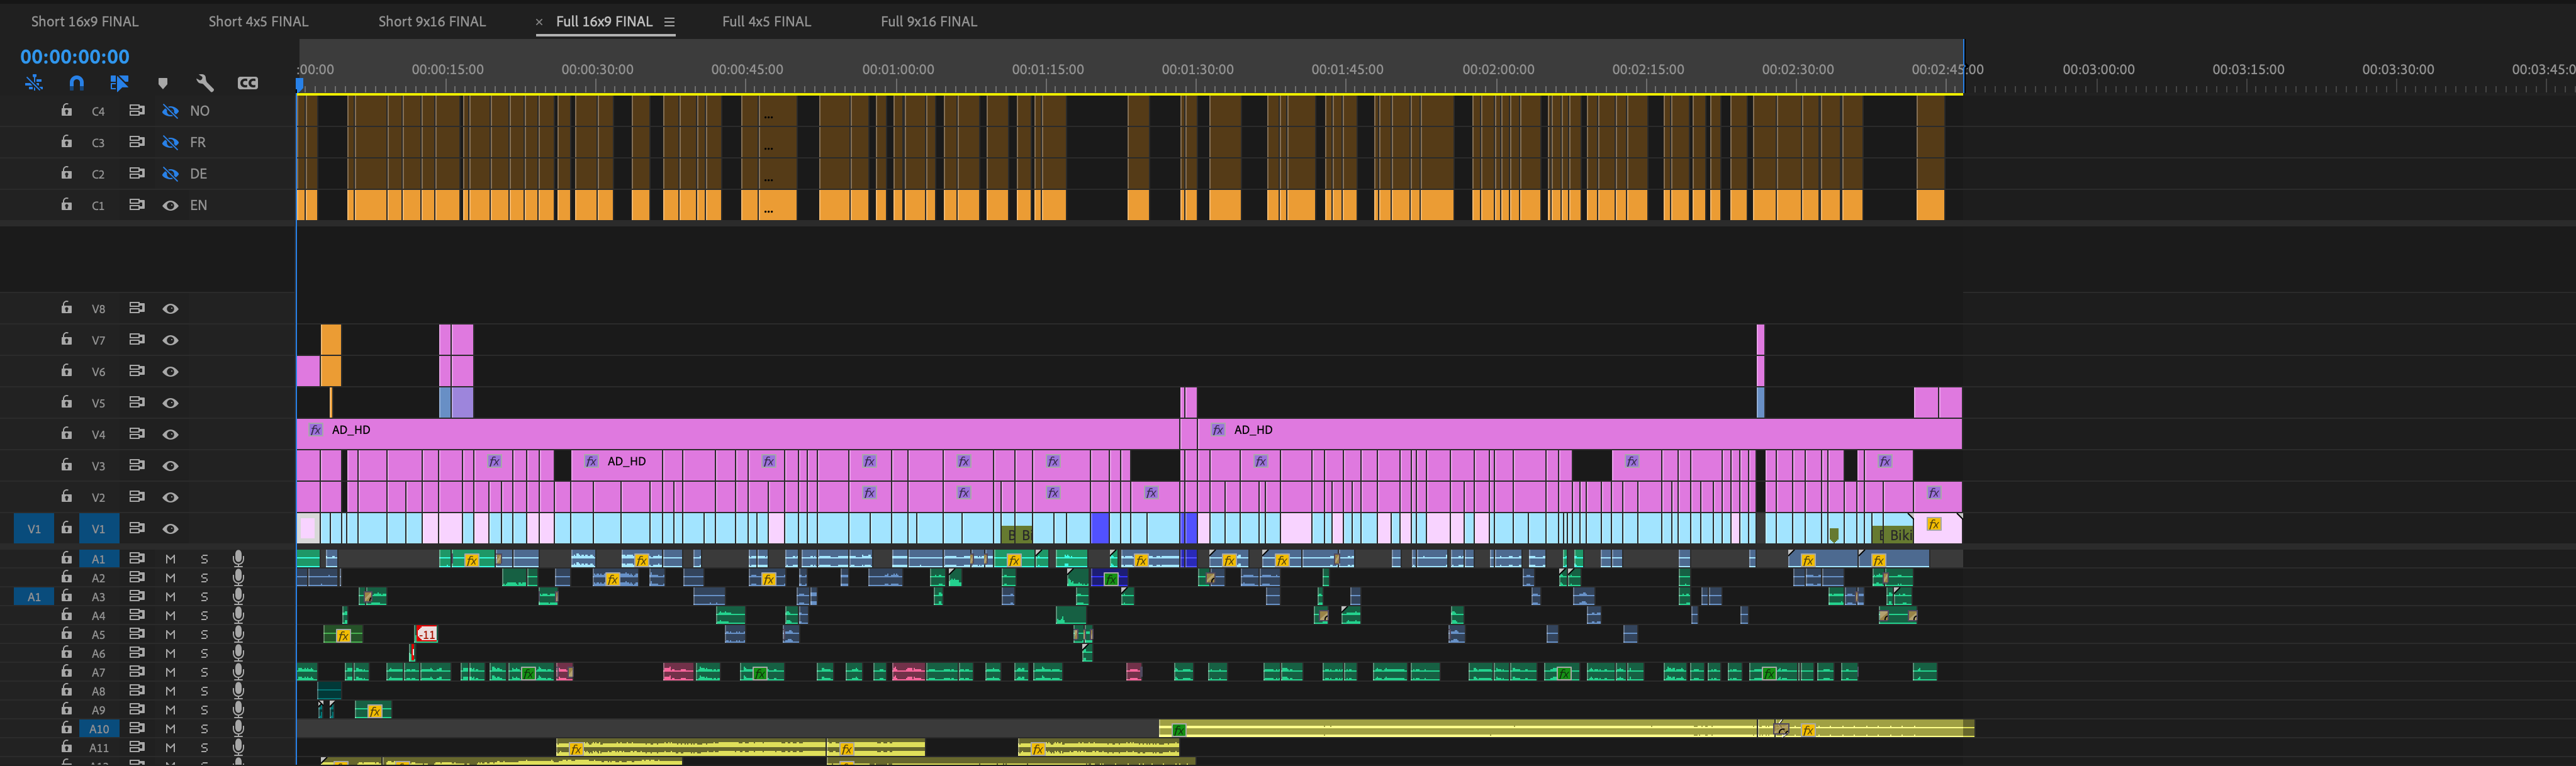The image size is (2576, 766).
Task: Click the Captions track options CC icon
Action: pyautogui.click(x=247, y=84)
